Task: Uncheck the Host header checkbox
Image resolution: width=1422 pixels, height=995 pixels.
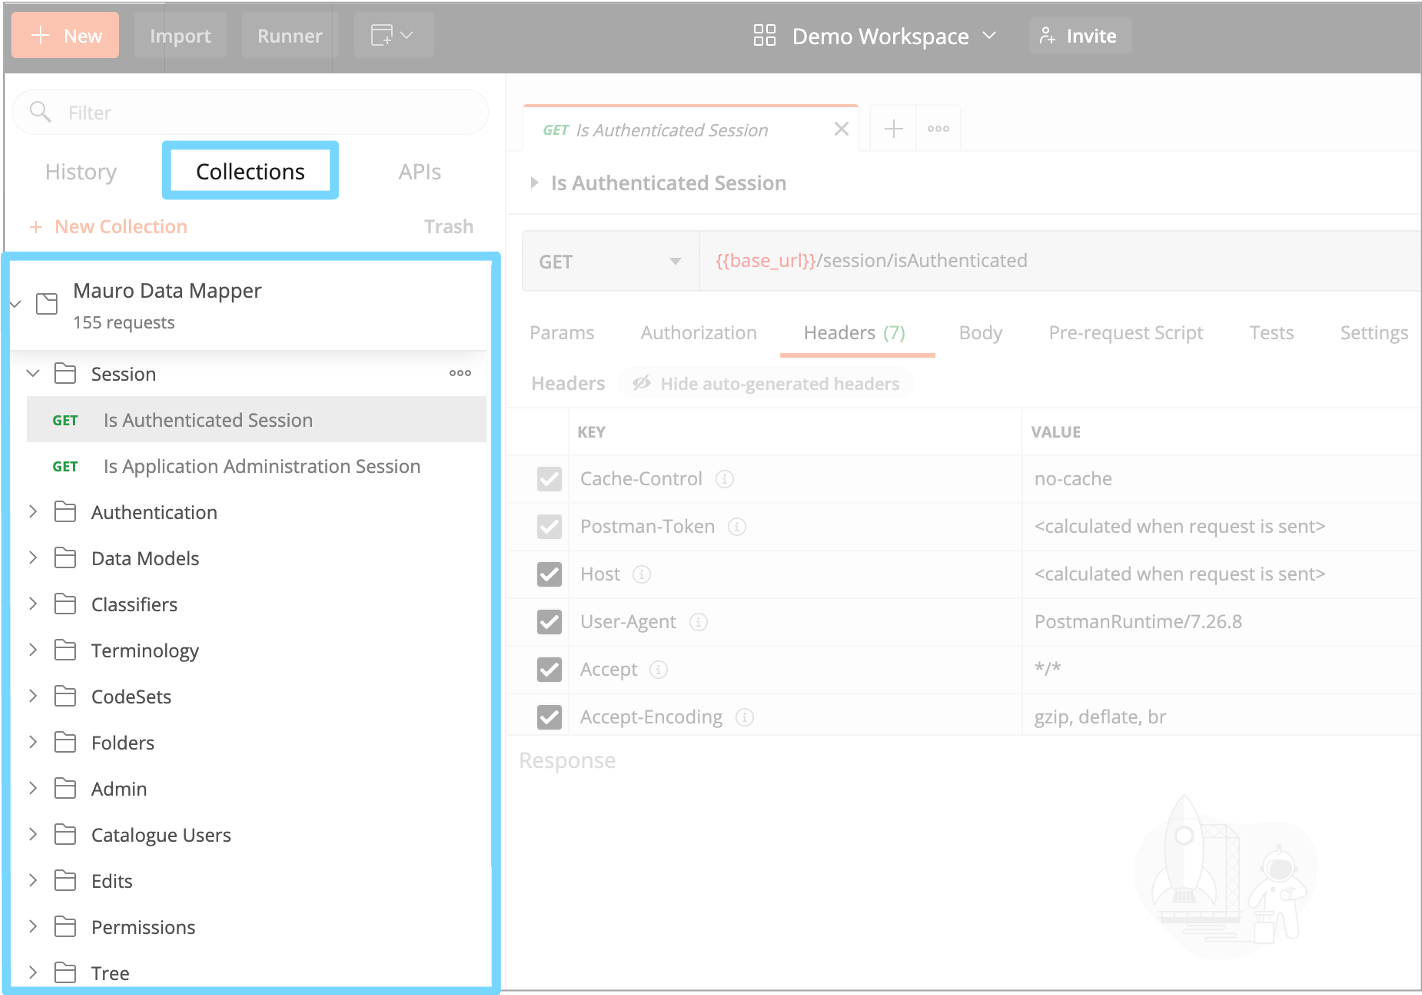Action: [x=549, y=574]
